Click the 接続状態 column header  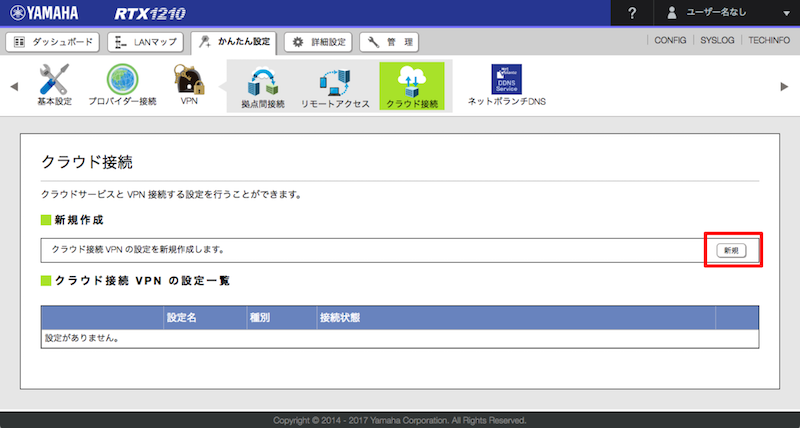coord(340,317)
